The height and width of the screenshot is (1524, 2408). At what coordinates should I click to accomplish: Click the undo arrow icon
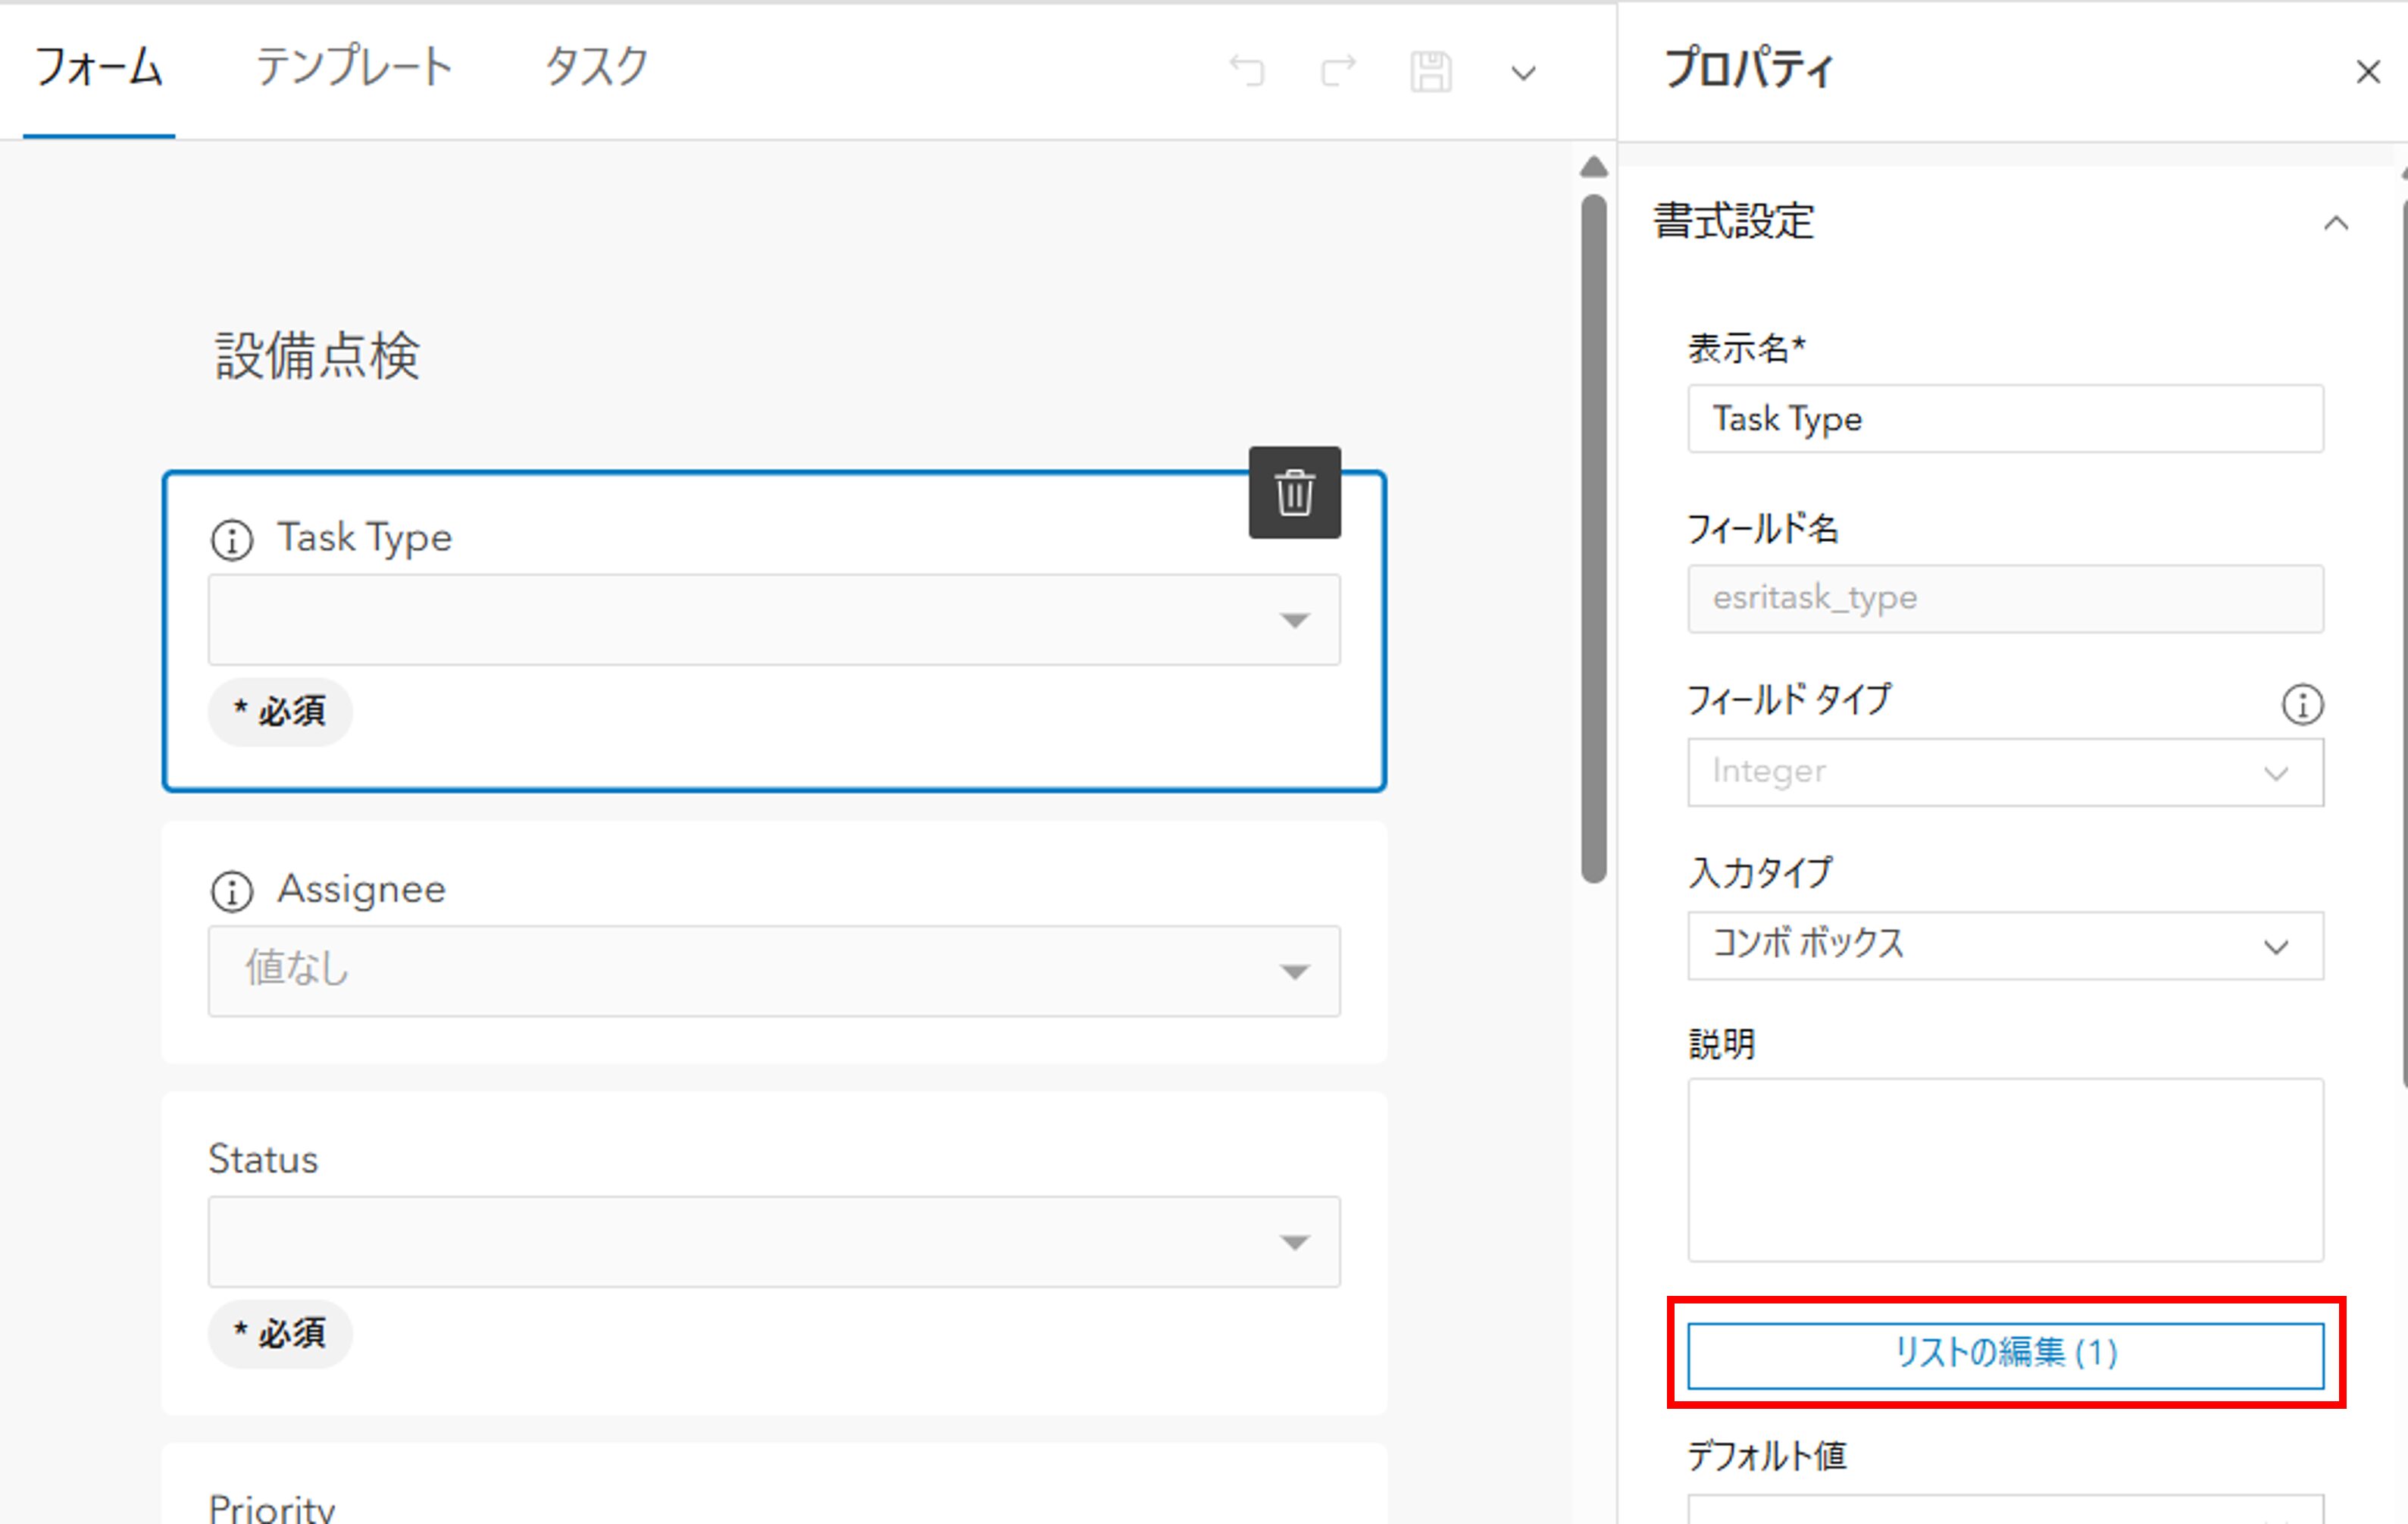pos(1246,71)
